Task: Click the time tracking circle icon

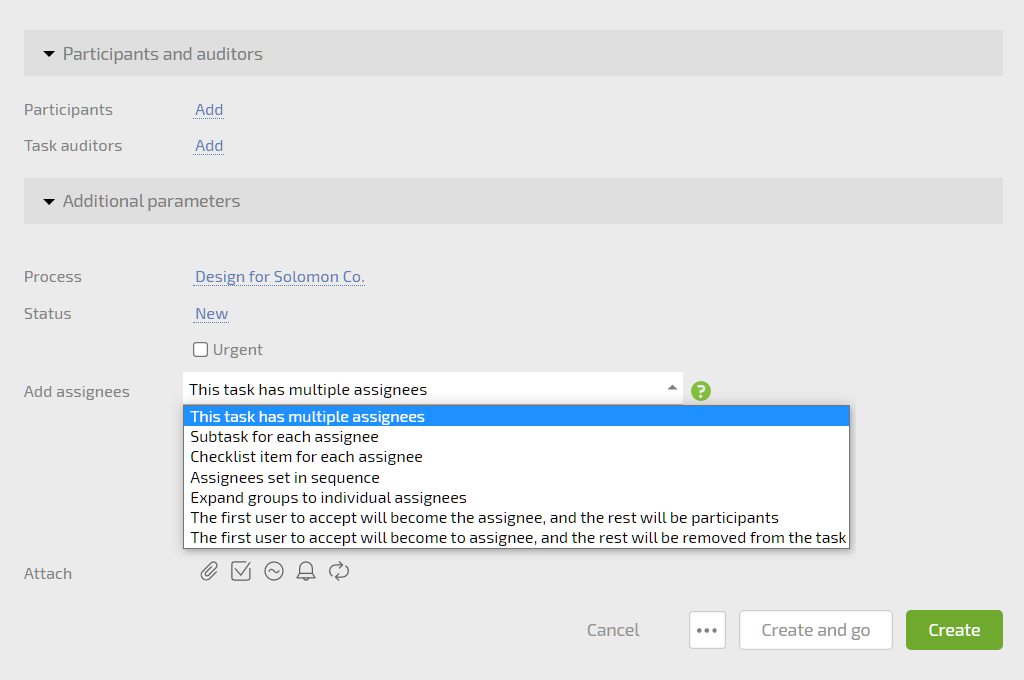Action: click(x=274, y=572)
